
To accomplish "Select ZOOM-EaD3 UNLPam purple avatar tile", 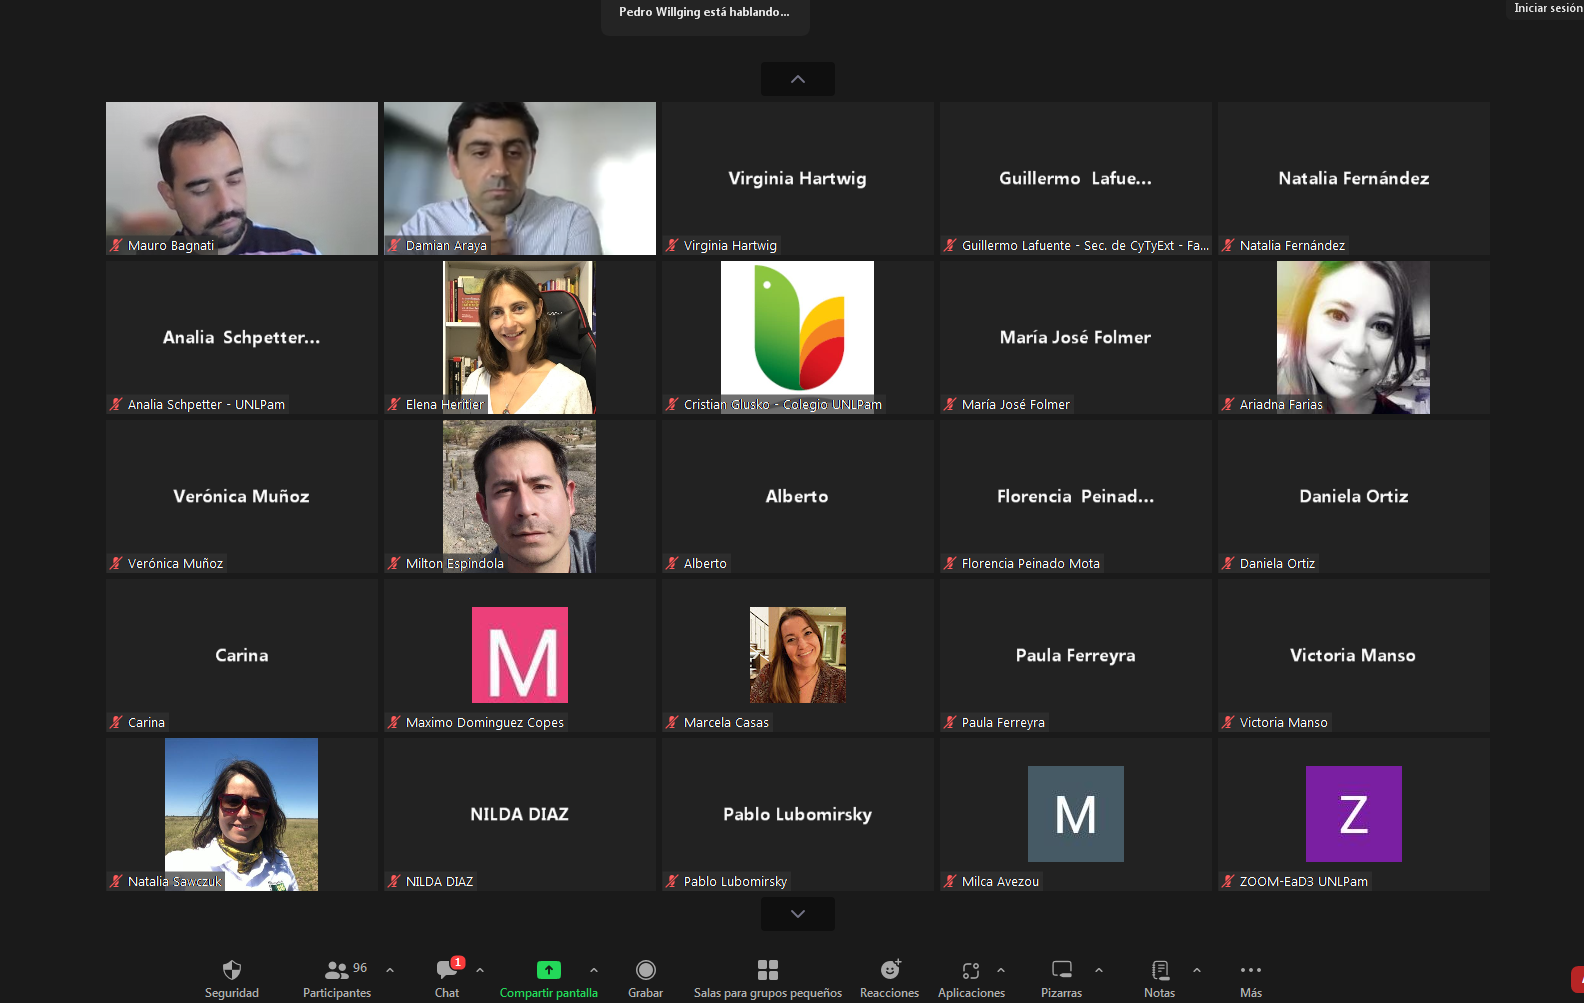I will (x=1354, y=814).
